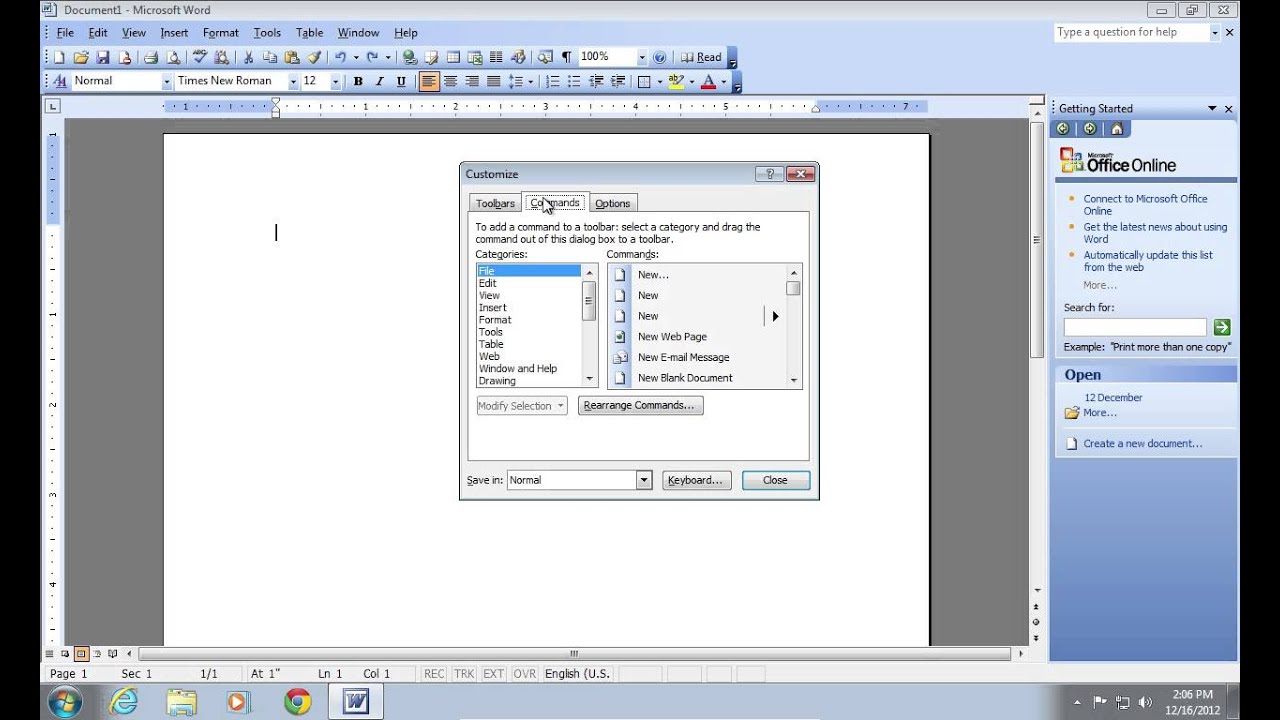Viewport: 1280px width, 720px height.
Task: Toggle Bold formatting button
Action: (358, 82)
